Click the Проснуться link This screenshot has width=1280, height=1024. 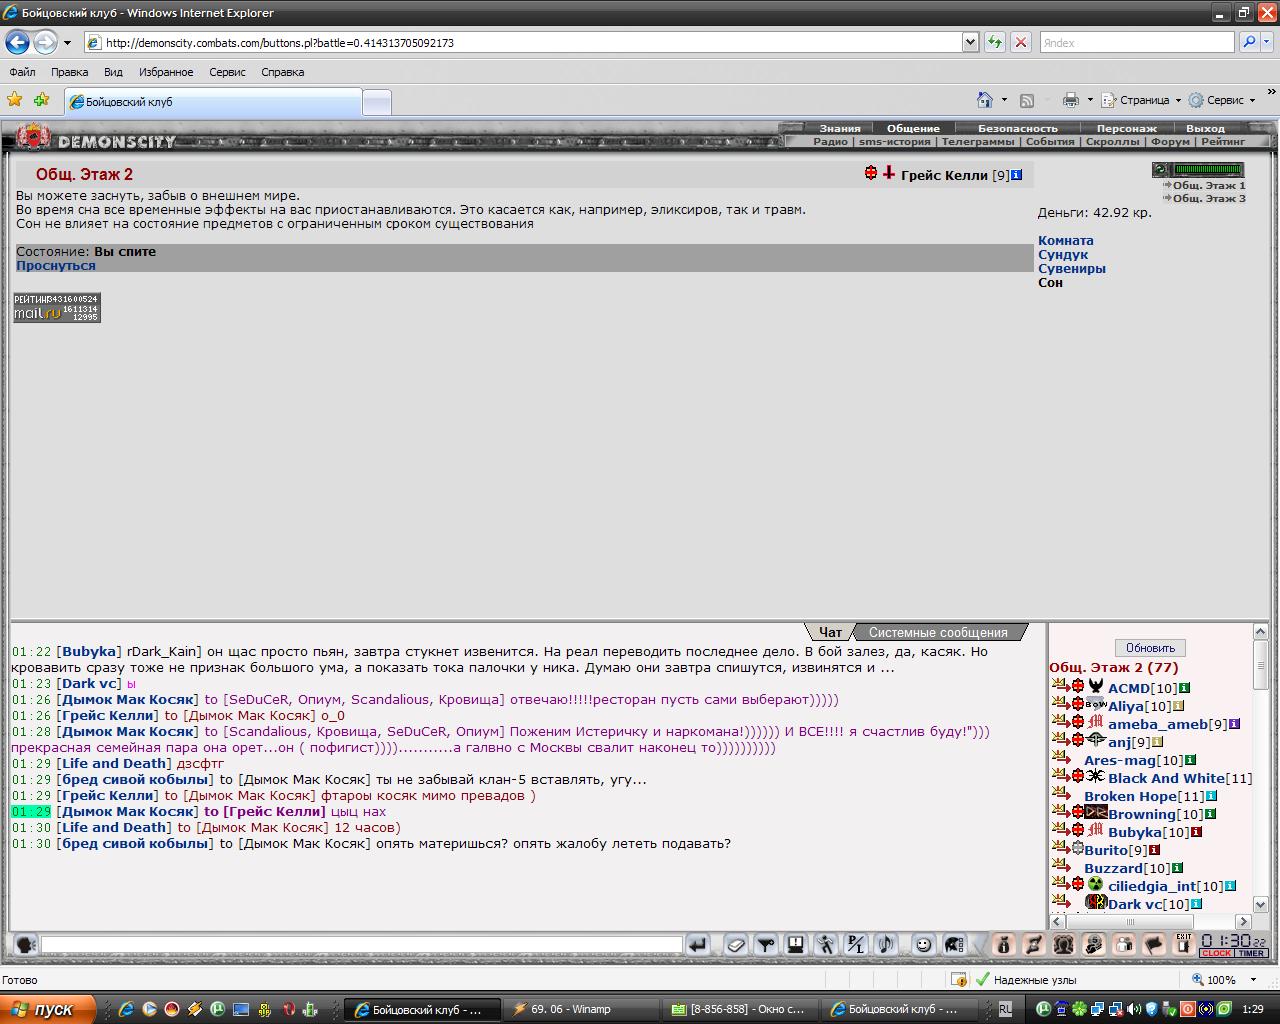pyautogui.click(x=56, y=265)
